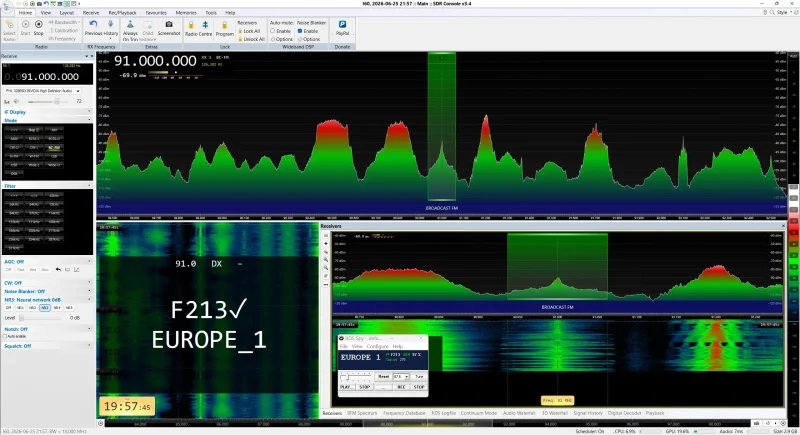Select the BC-FM mode button
This screenshot has width=800, height=435.
click(54, 148)
